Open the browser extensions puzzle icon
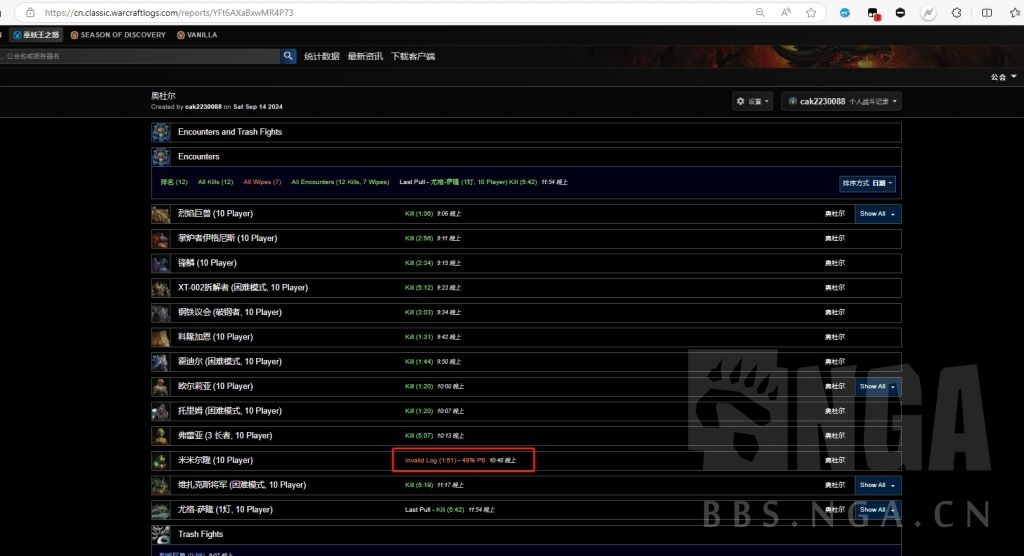This screenshot has width=1024, height=556. click(x=957, y=12)
